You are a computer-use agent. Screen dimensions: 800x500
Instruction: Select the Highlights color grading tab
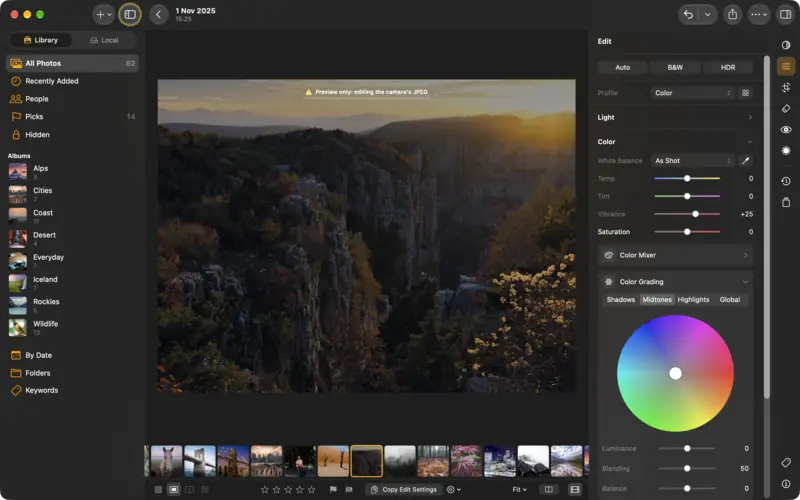coord(693,300)
